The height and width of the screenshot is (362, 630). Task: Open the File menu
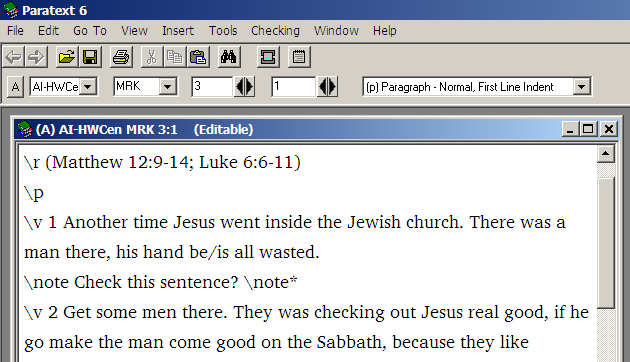15,31
